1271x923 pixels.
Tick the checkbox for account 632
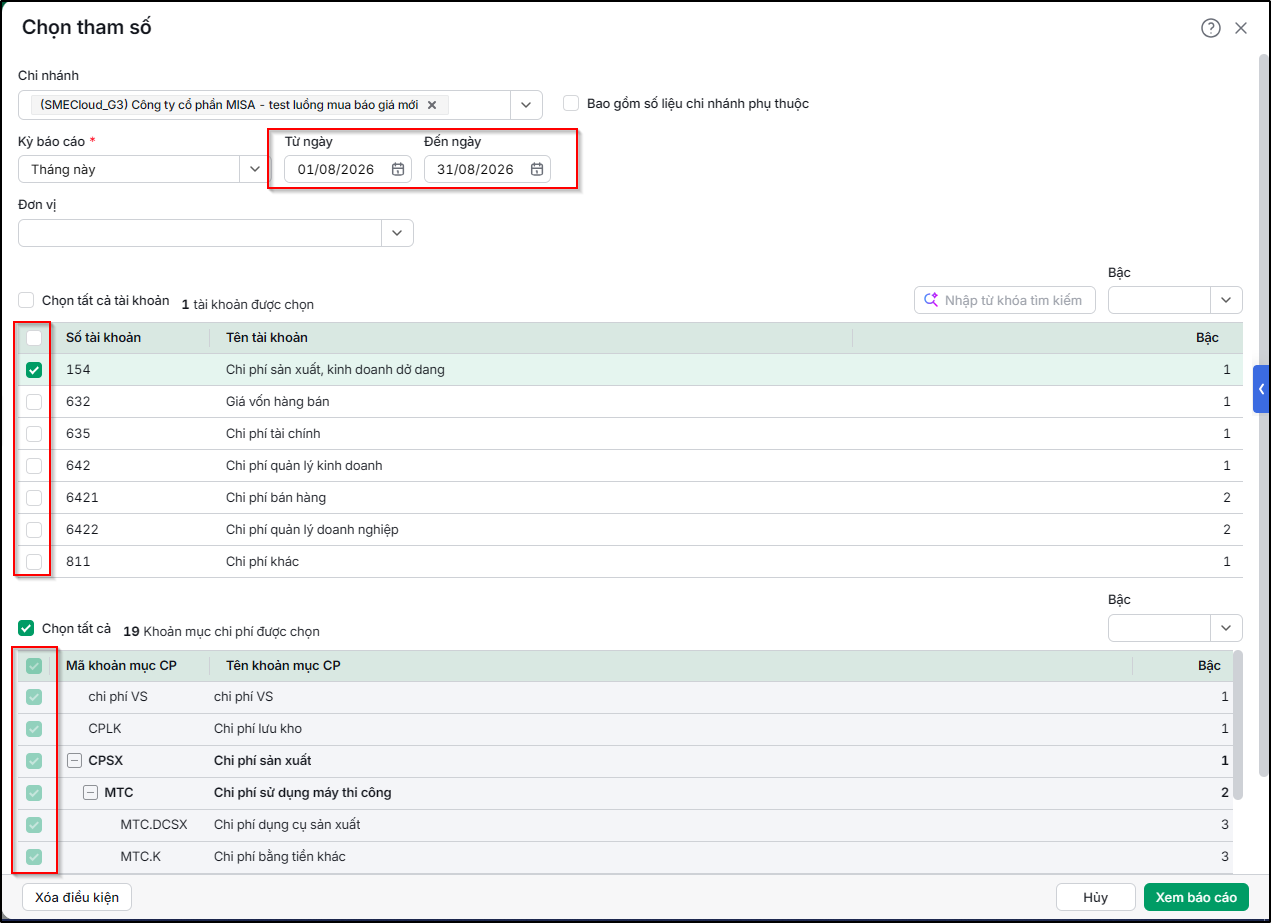34,401
